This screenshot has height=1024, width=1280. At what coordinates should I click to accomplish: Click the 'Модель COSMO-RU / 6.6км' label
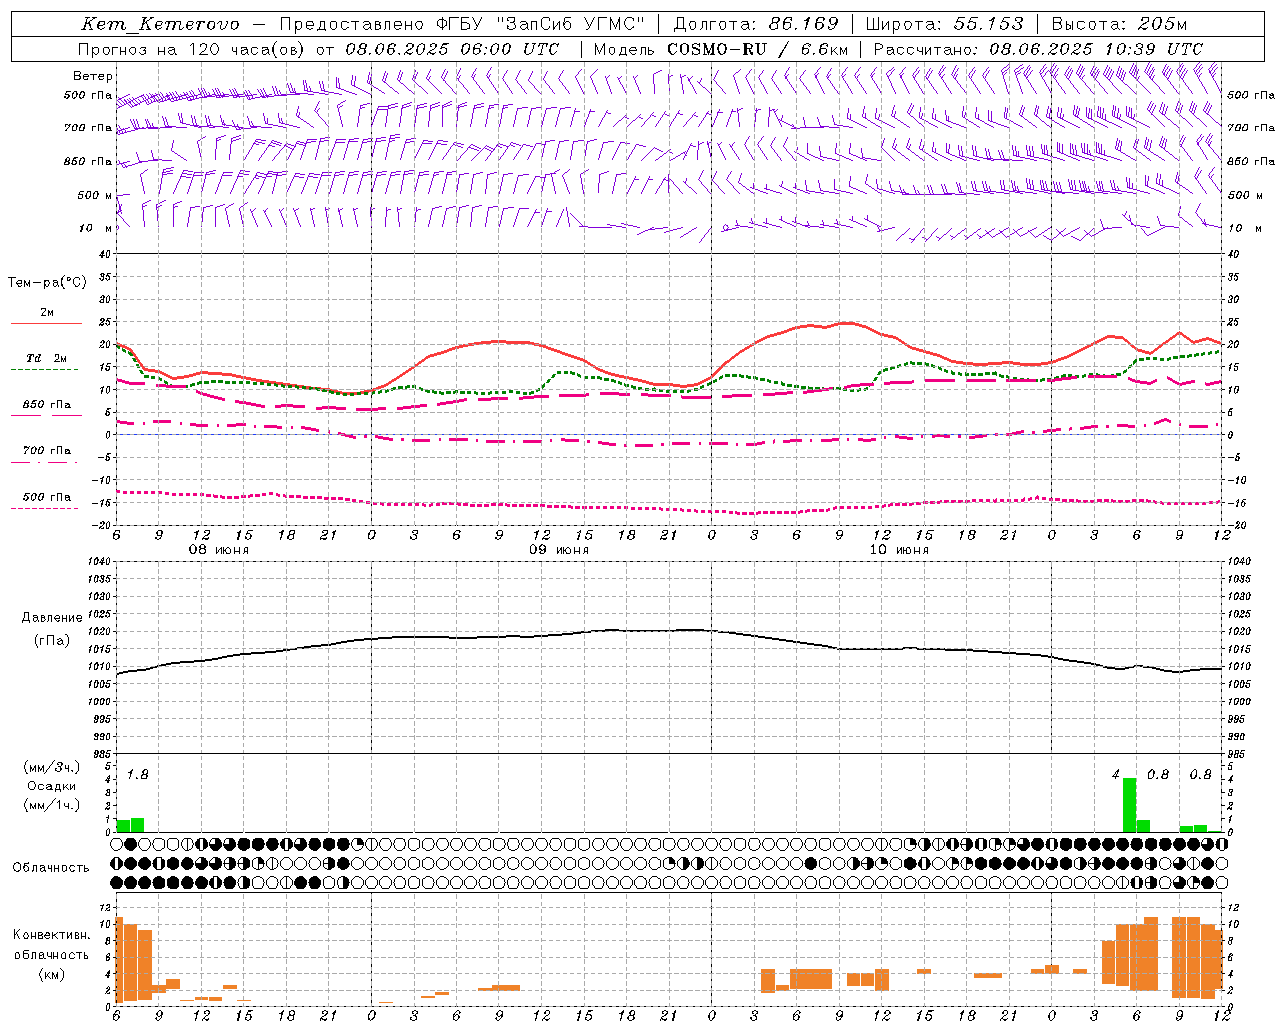(x=720, y=49)
